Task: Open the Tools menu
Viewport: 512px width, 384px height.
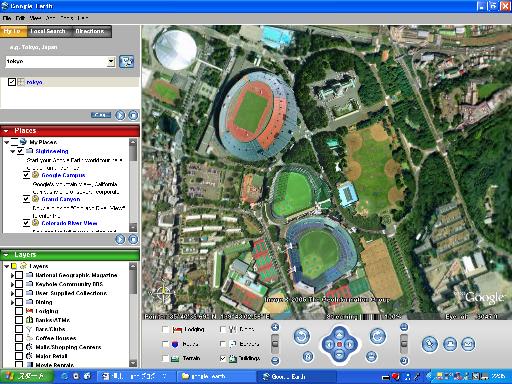Action: pyautogui.click(x=67, y=18)
